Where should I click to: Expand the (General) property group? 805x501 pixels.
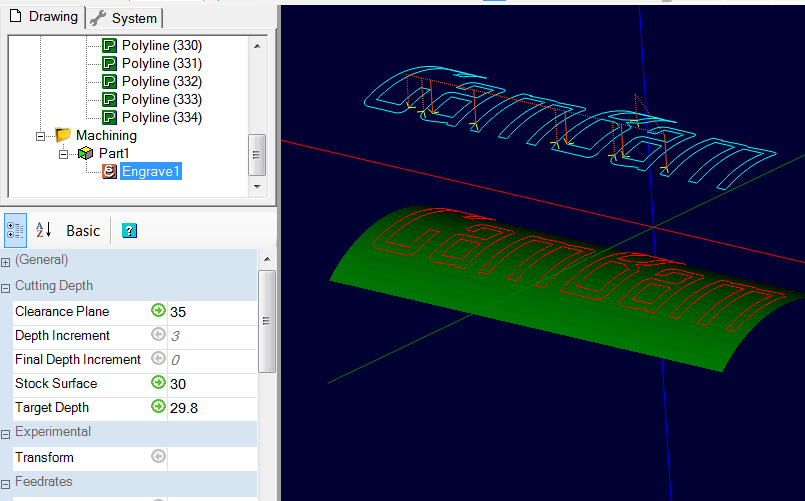click(x=6, y=263)
